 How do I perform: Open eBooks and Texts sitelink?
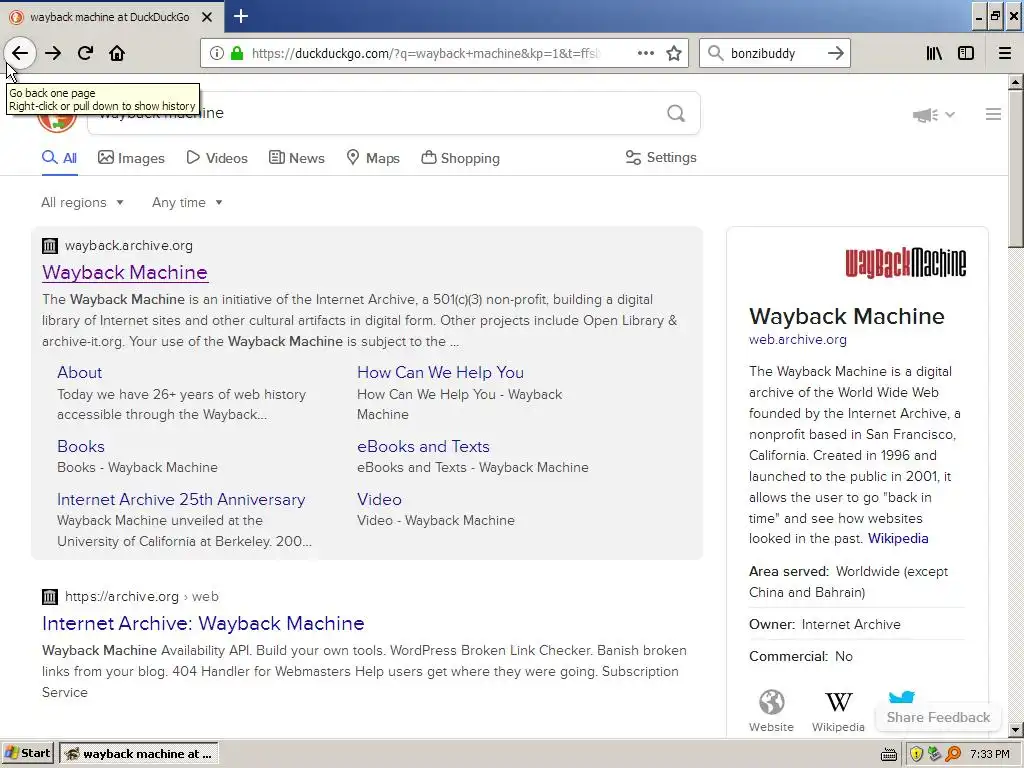point(423,446)
